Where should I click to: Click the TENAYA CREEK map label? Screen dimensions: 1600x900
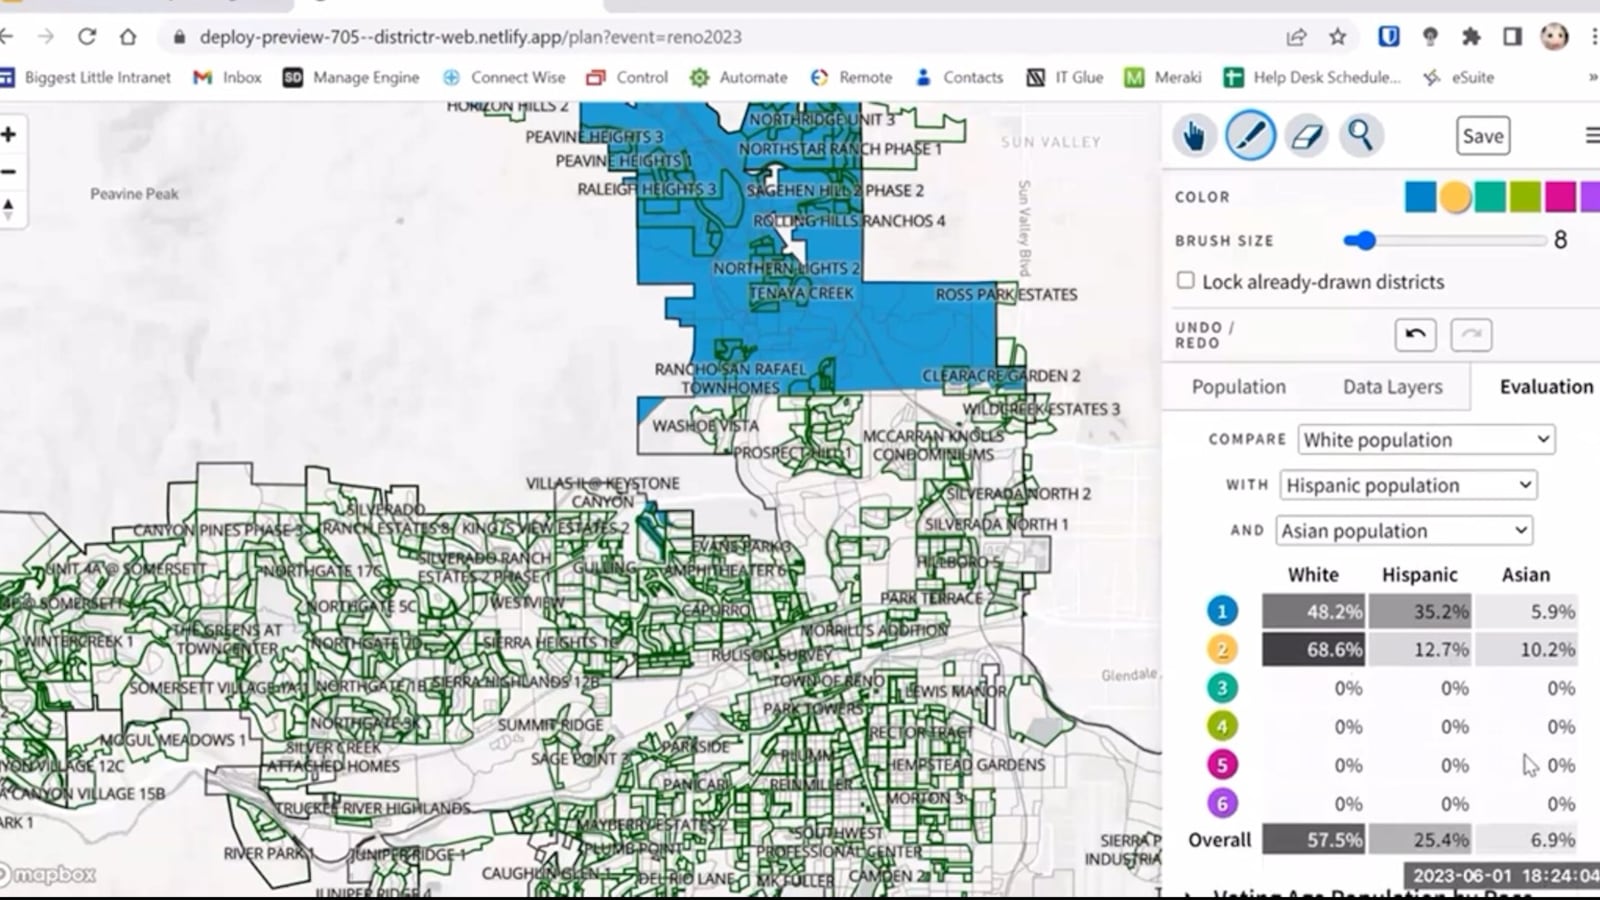pyautogui.click(x=802, y=293)
